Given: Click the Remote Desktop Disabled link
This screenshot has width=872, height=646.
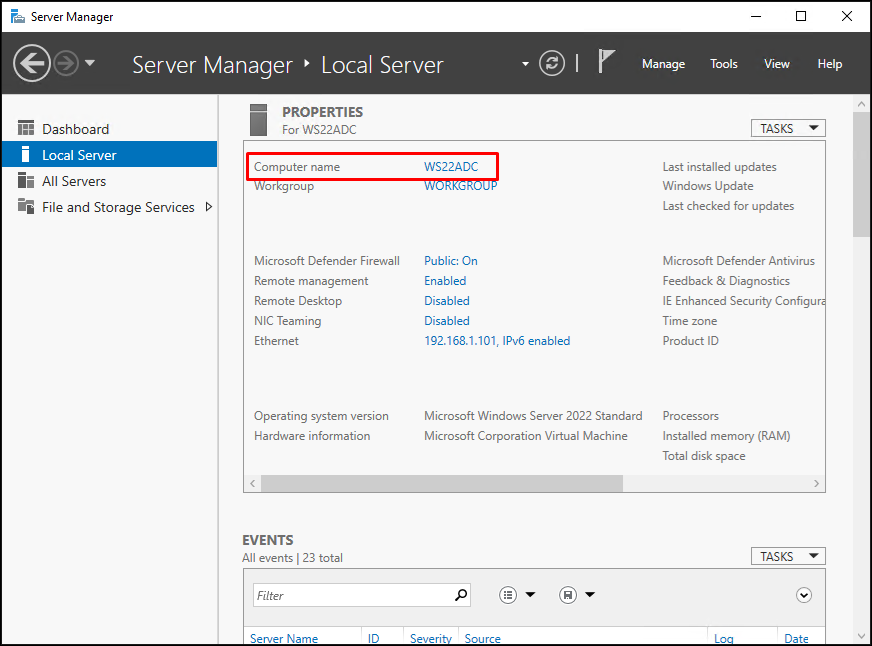Looking at the screenshot, I should tap(447, 301).
